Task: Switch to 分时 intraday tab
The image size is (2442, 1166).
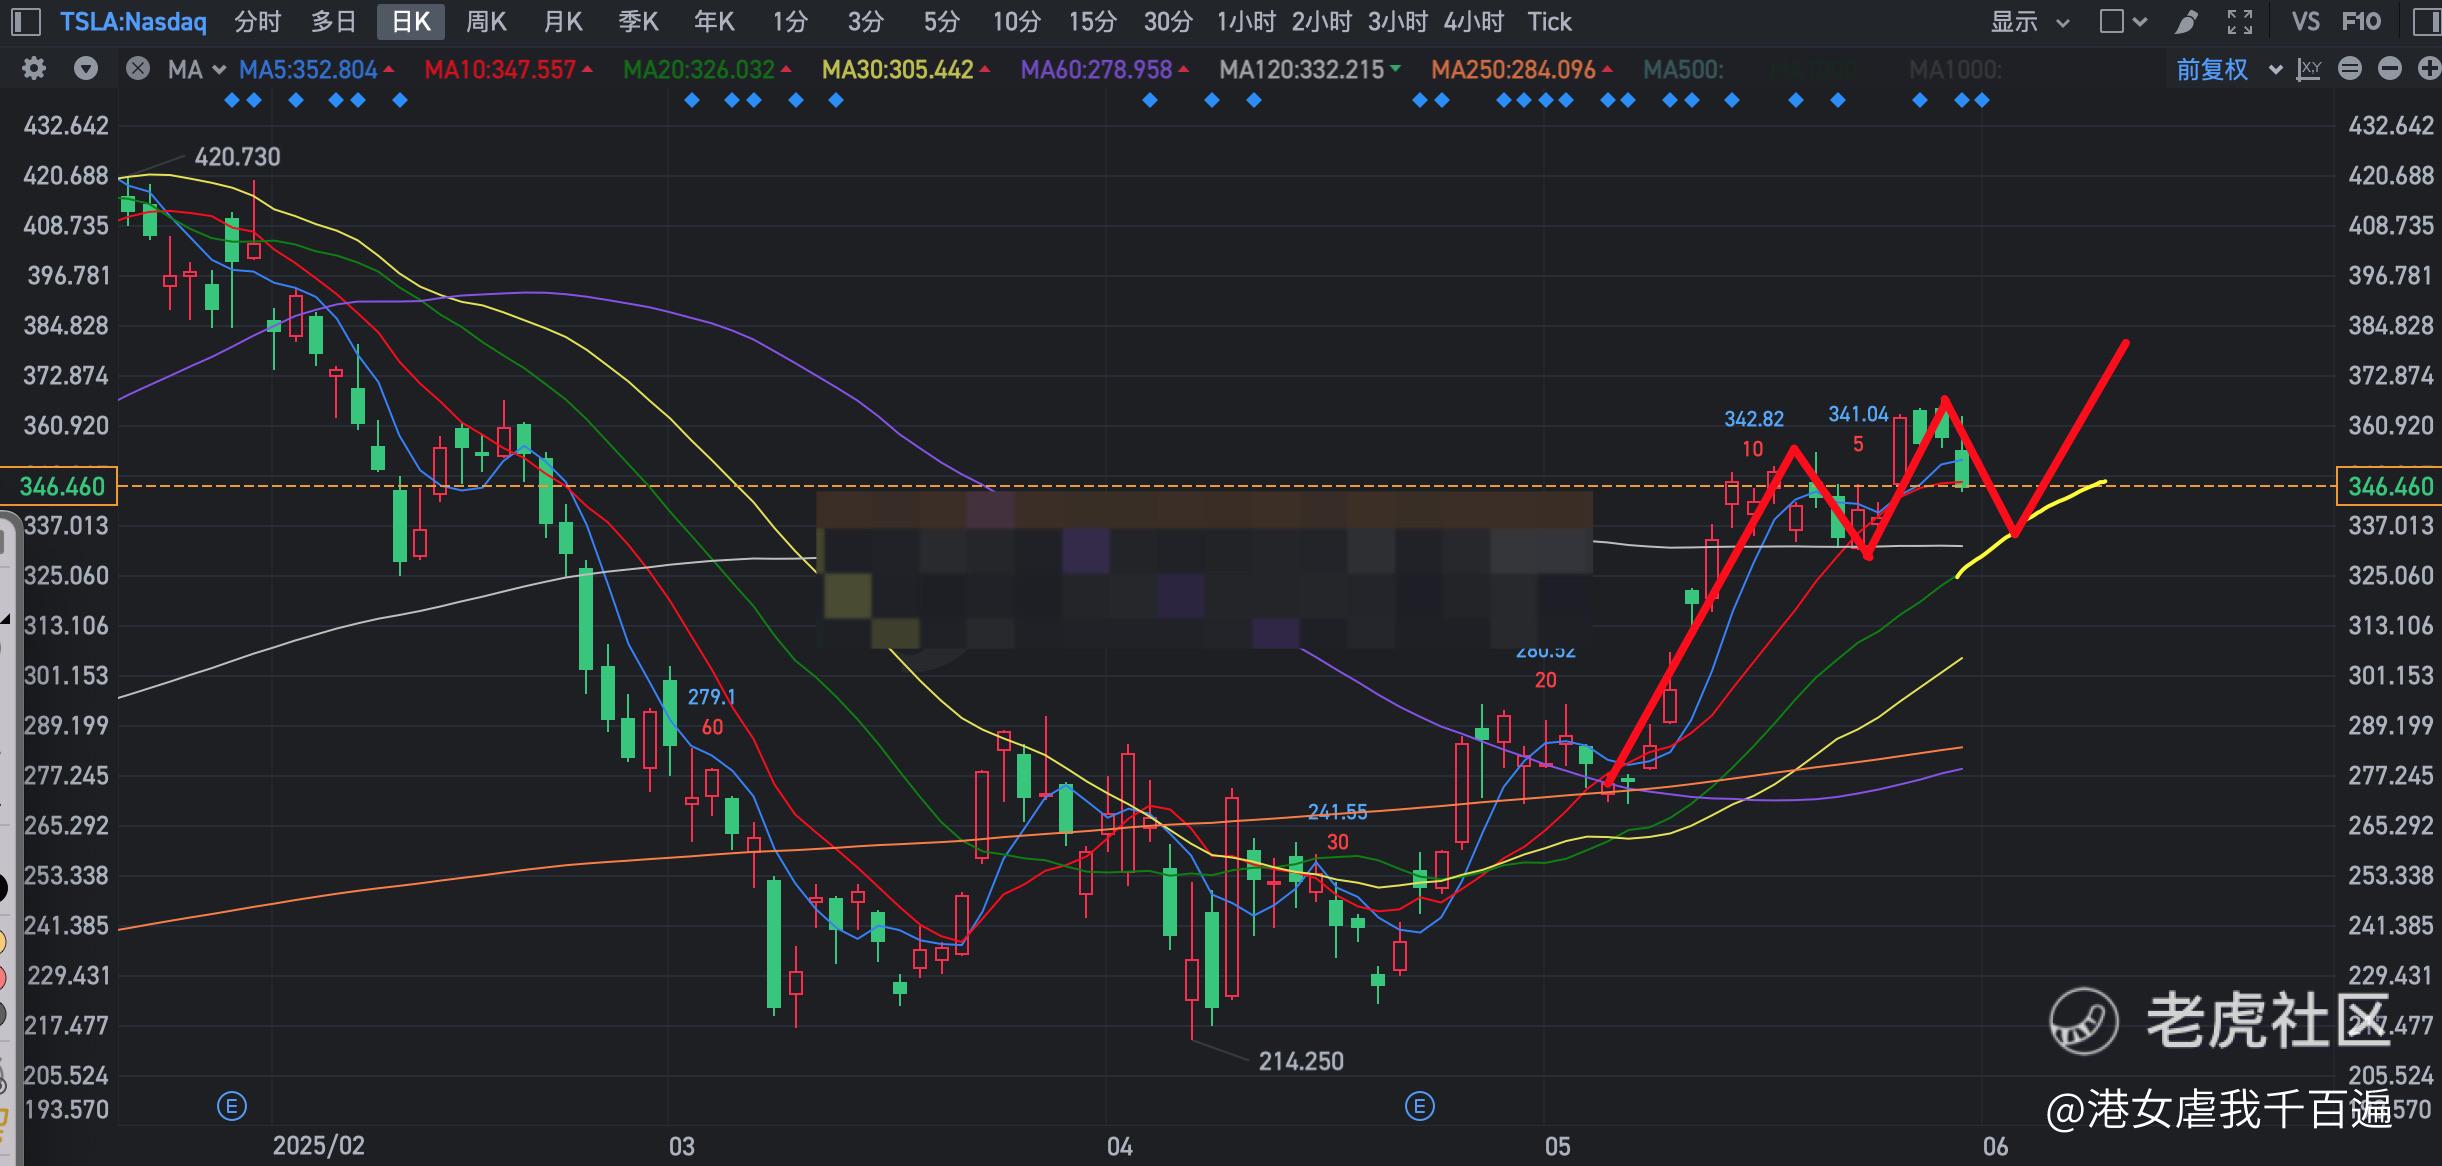Action: point(257,21)
